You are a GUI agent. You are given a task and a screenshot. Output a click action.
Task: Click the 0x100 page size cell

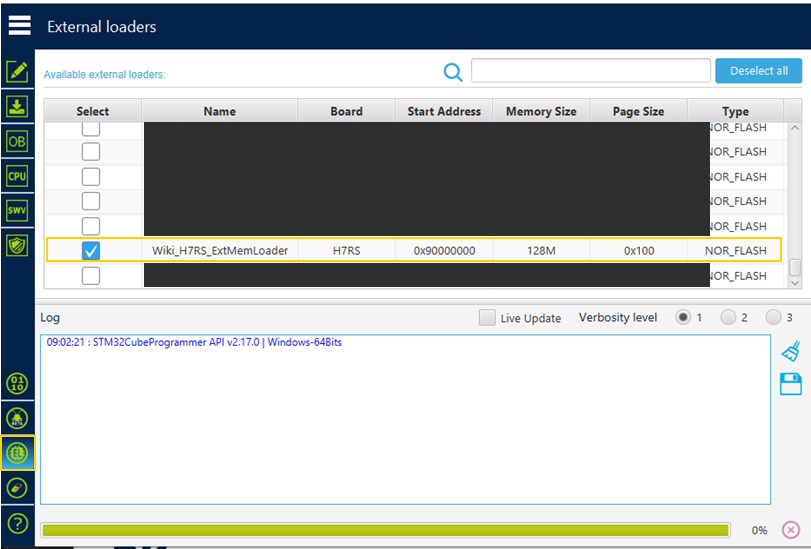(639, 250)
